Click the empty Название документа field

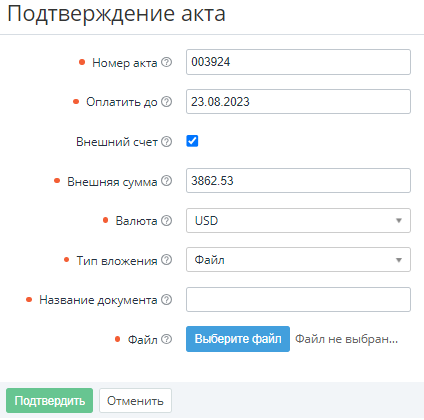point(298,299)
